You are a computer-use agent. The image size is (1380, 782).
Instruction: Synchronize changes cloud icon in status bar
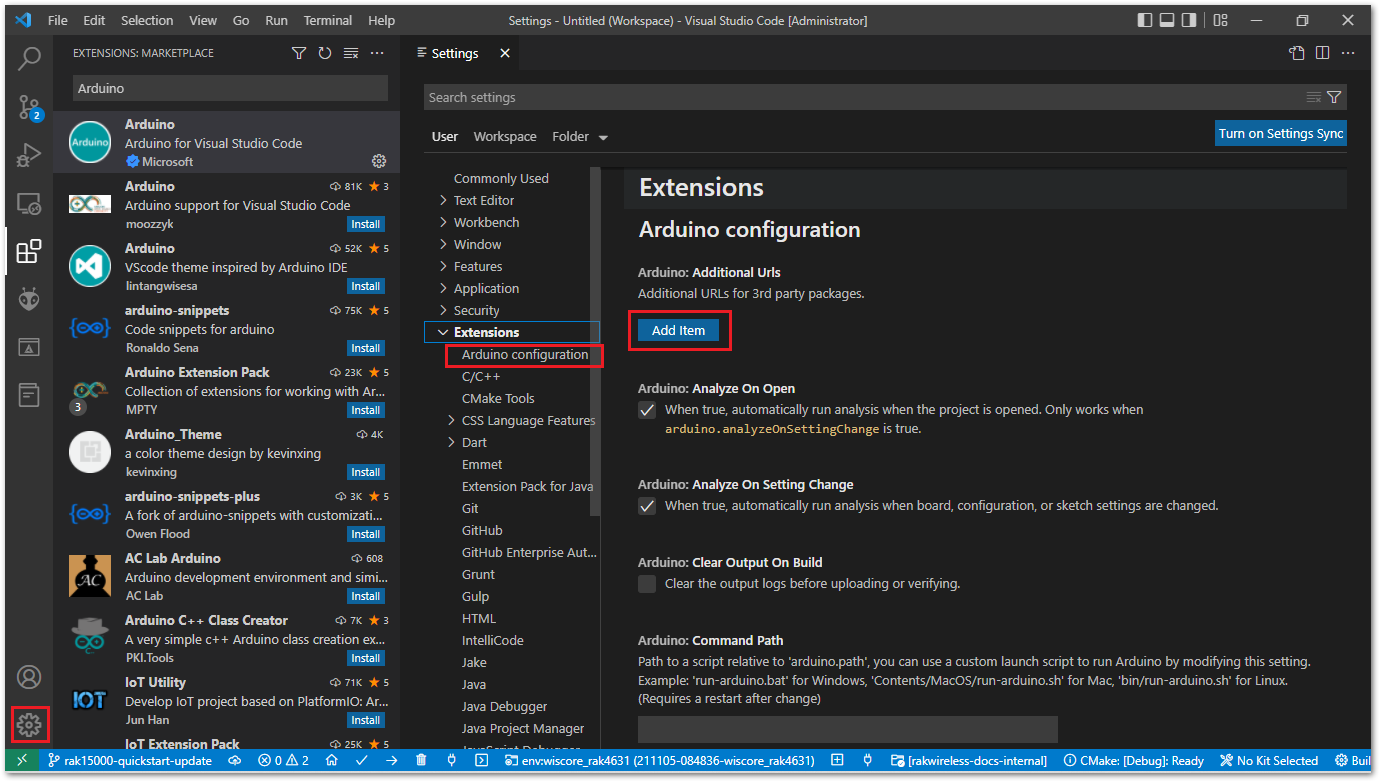click(235, 761)
